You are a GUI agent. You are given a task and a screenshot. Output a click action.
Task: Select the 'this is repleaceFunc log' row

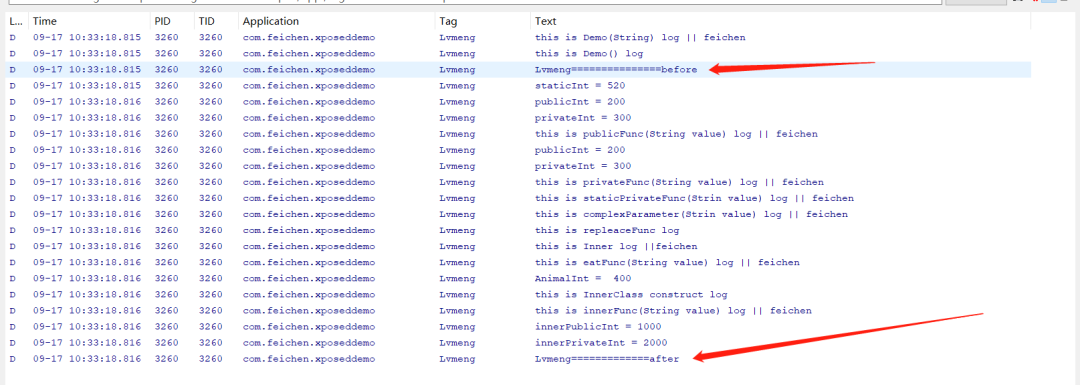(x=518, y=230)
